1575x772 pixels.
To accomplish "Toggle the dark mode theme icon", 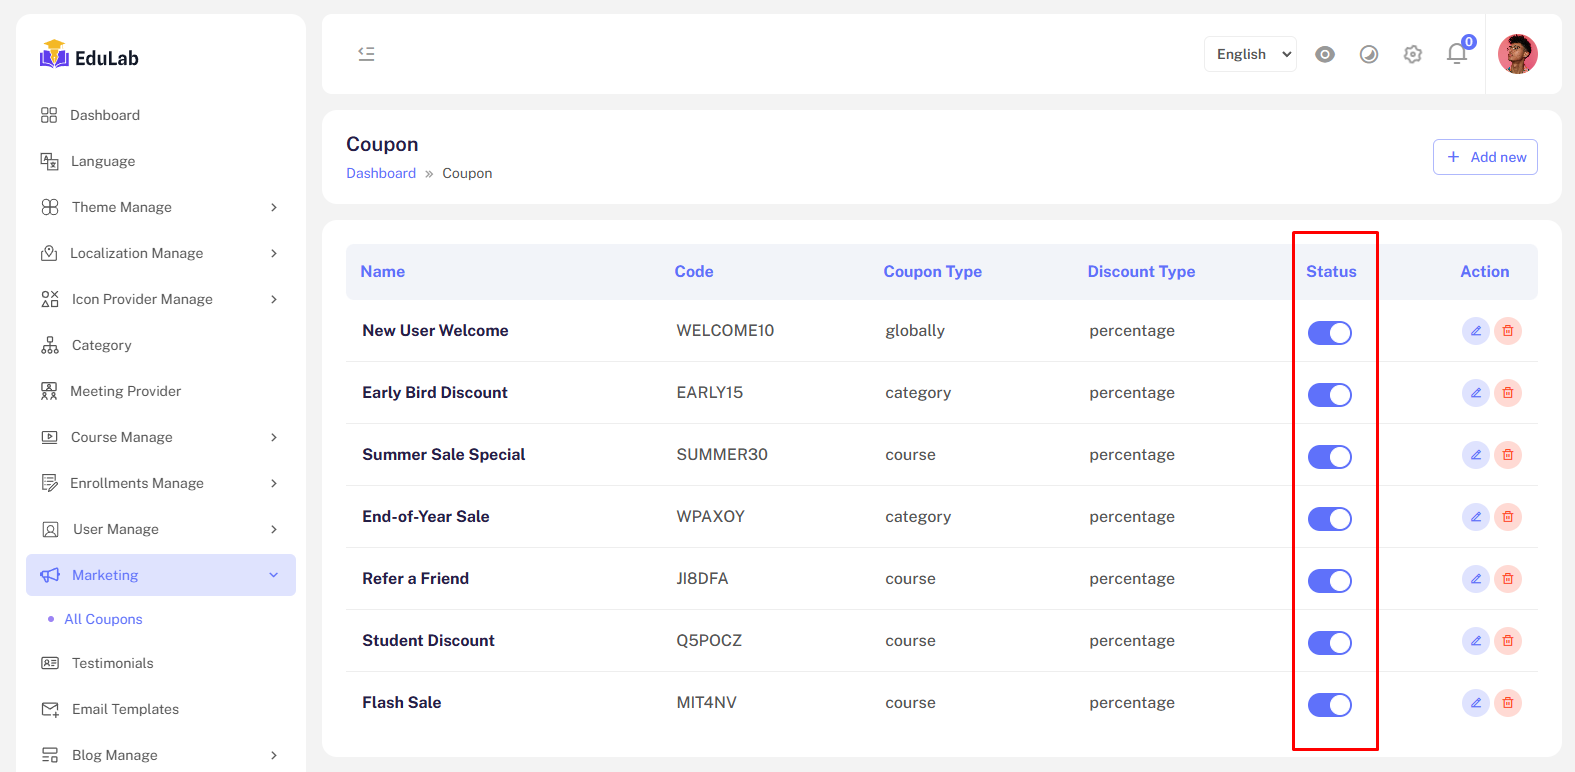I will point(1369,54).
